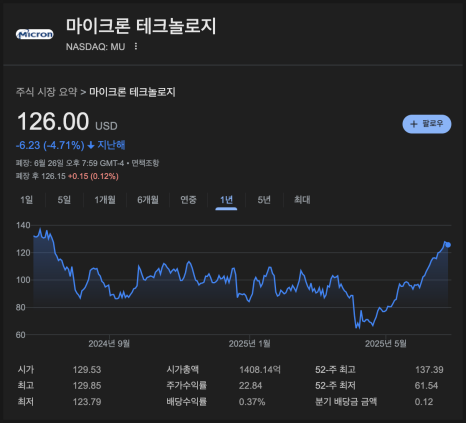Screen dimensions: 466x423
Task: Switch to the 1개월 chart range tab
Action: click(105, 200)
